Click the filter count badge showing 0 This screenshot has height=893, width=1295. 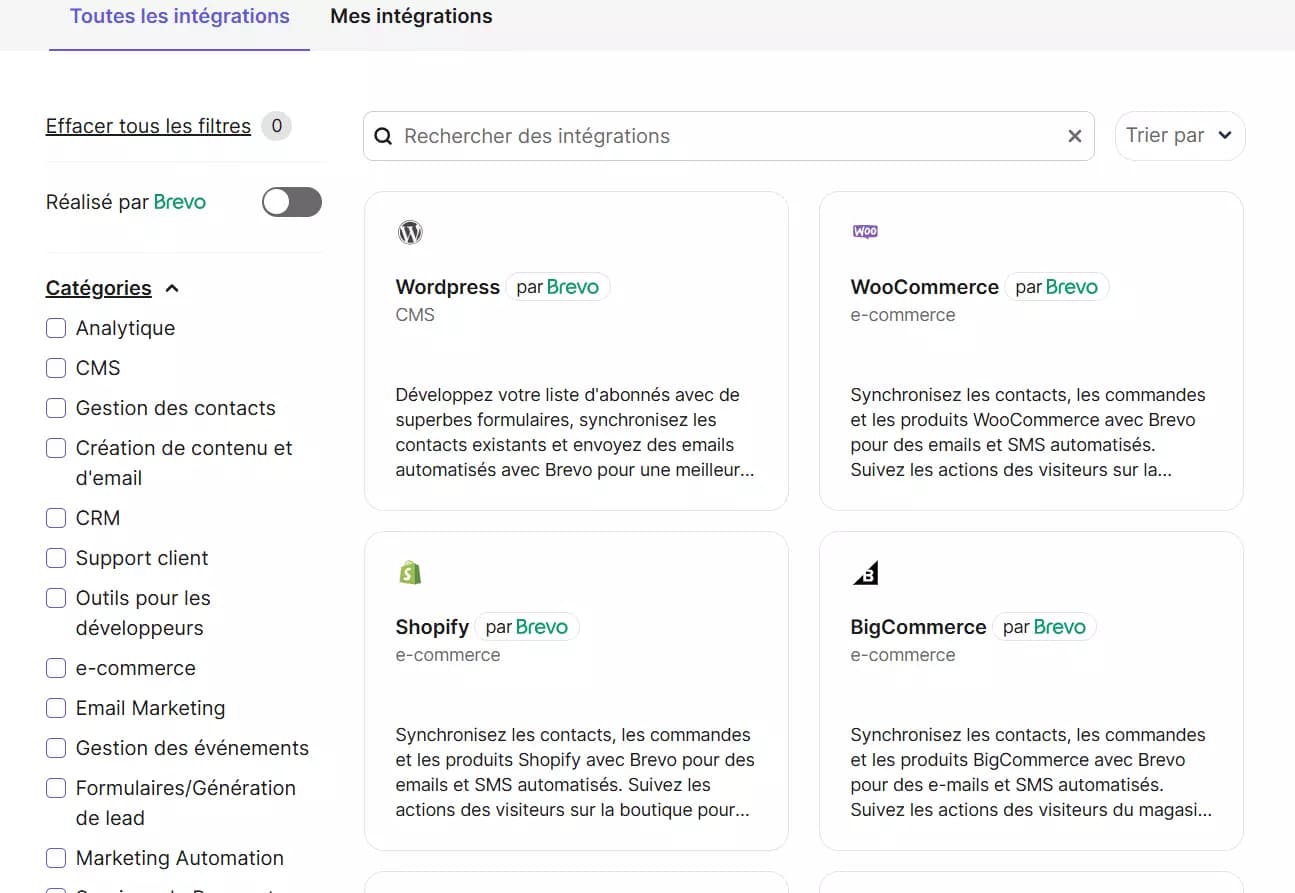tap(276, 126)
